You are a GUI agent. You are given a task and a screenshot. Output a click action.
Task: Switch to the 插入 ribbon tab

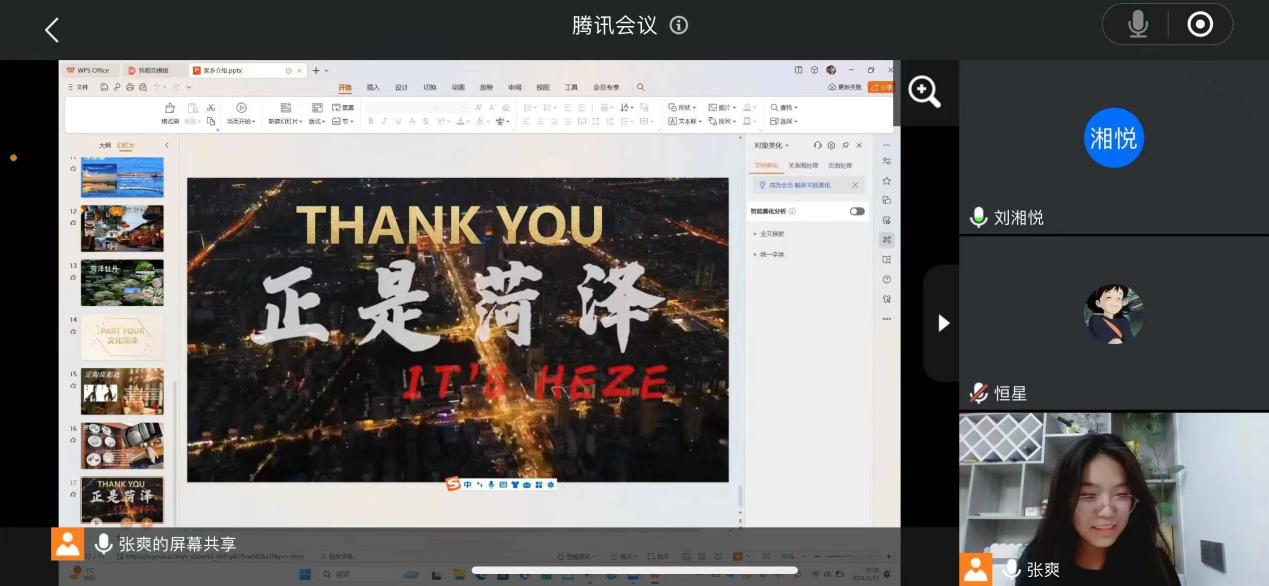(x=373, y=88)
